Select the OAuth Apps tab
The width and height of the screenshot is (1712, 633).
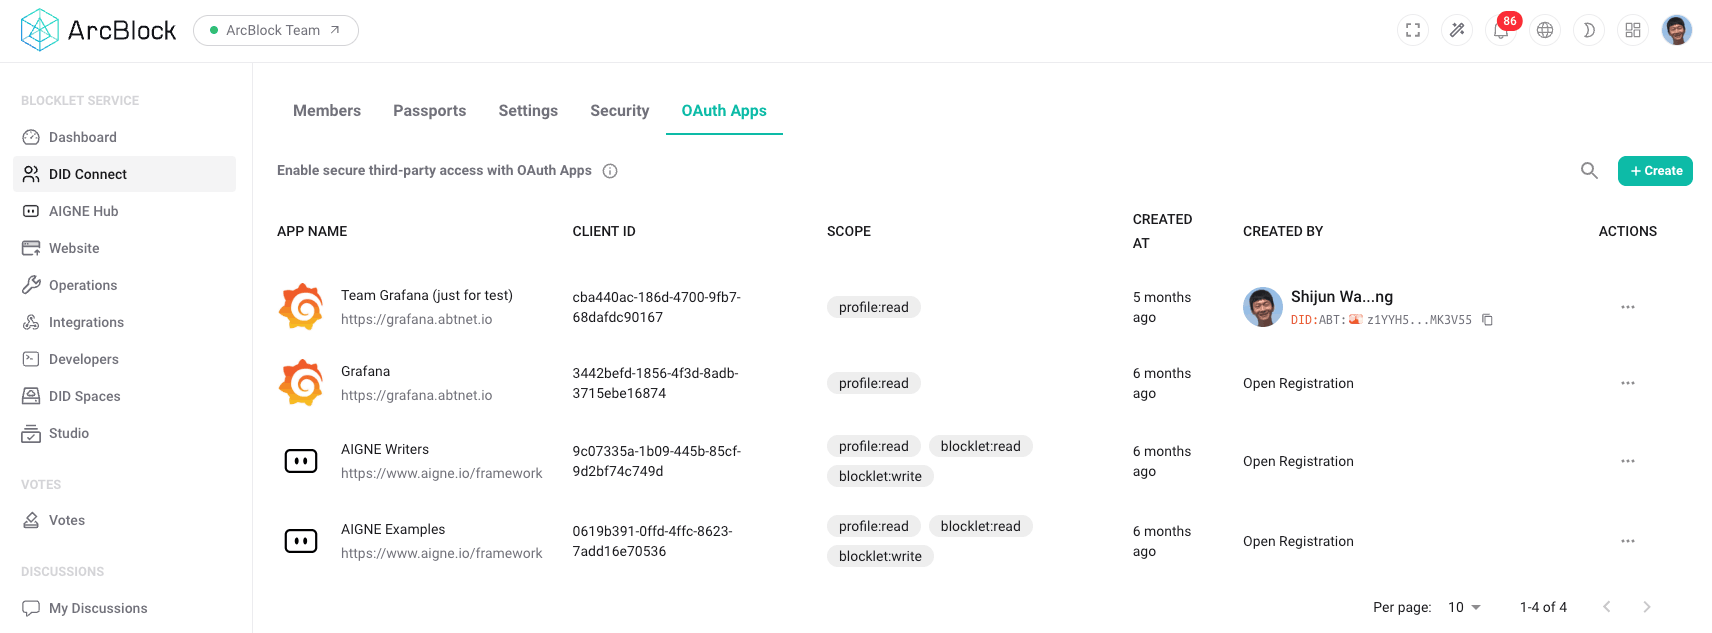click(x=724, y=111)
